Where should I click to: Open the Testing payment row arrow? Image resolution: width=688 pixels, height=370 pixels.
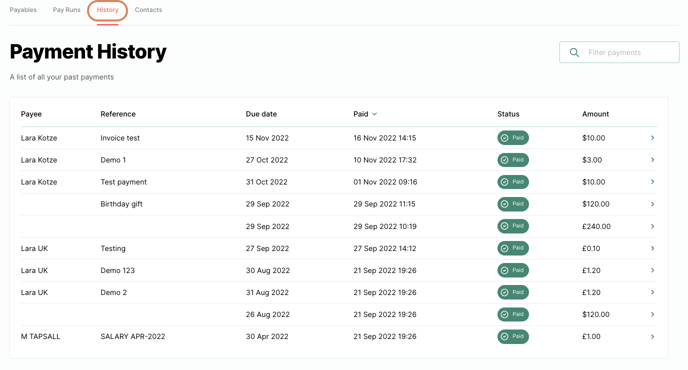click(652, 248)
